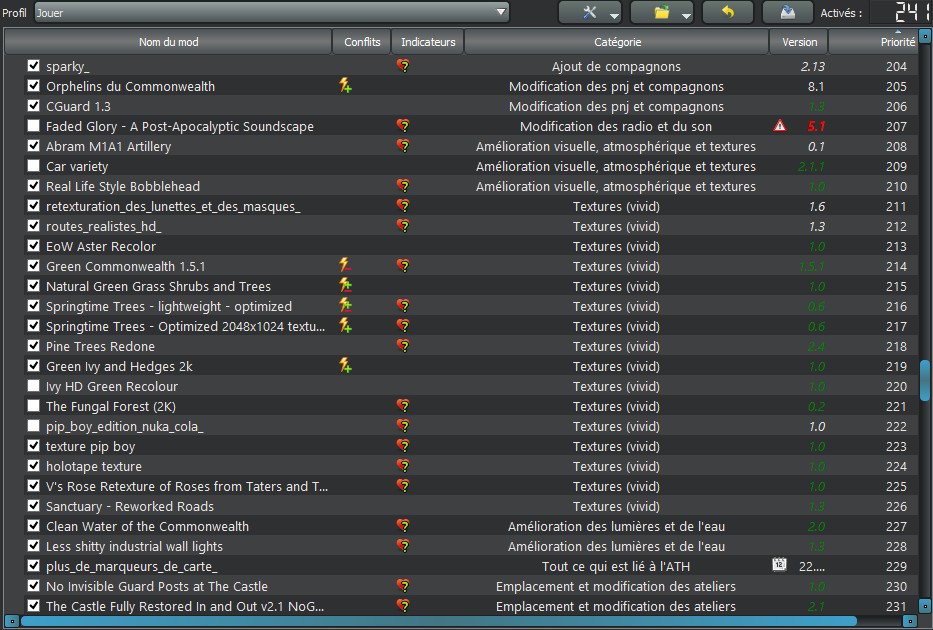This screenshot has width=933, height=630.
Task: Click heart flag icon on texture pip boy row
Action: pyautogui.click(x=403, y=446)
